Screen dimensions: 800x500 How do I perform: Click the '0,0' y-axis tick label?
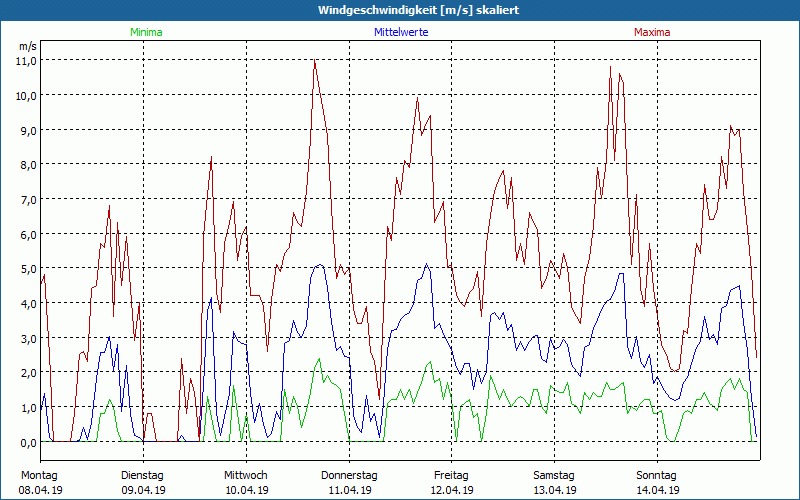click(x=27, y=442)
